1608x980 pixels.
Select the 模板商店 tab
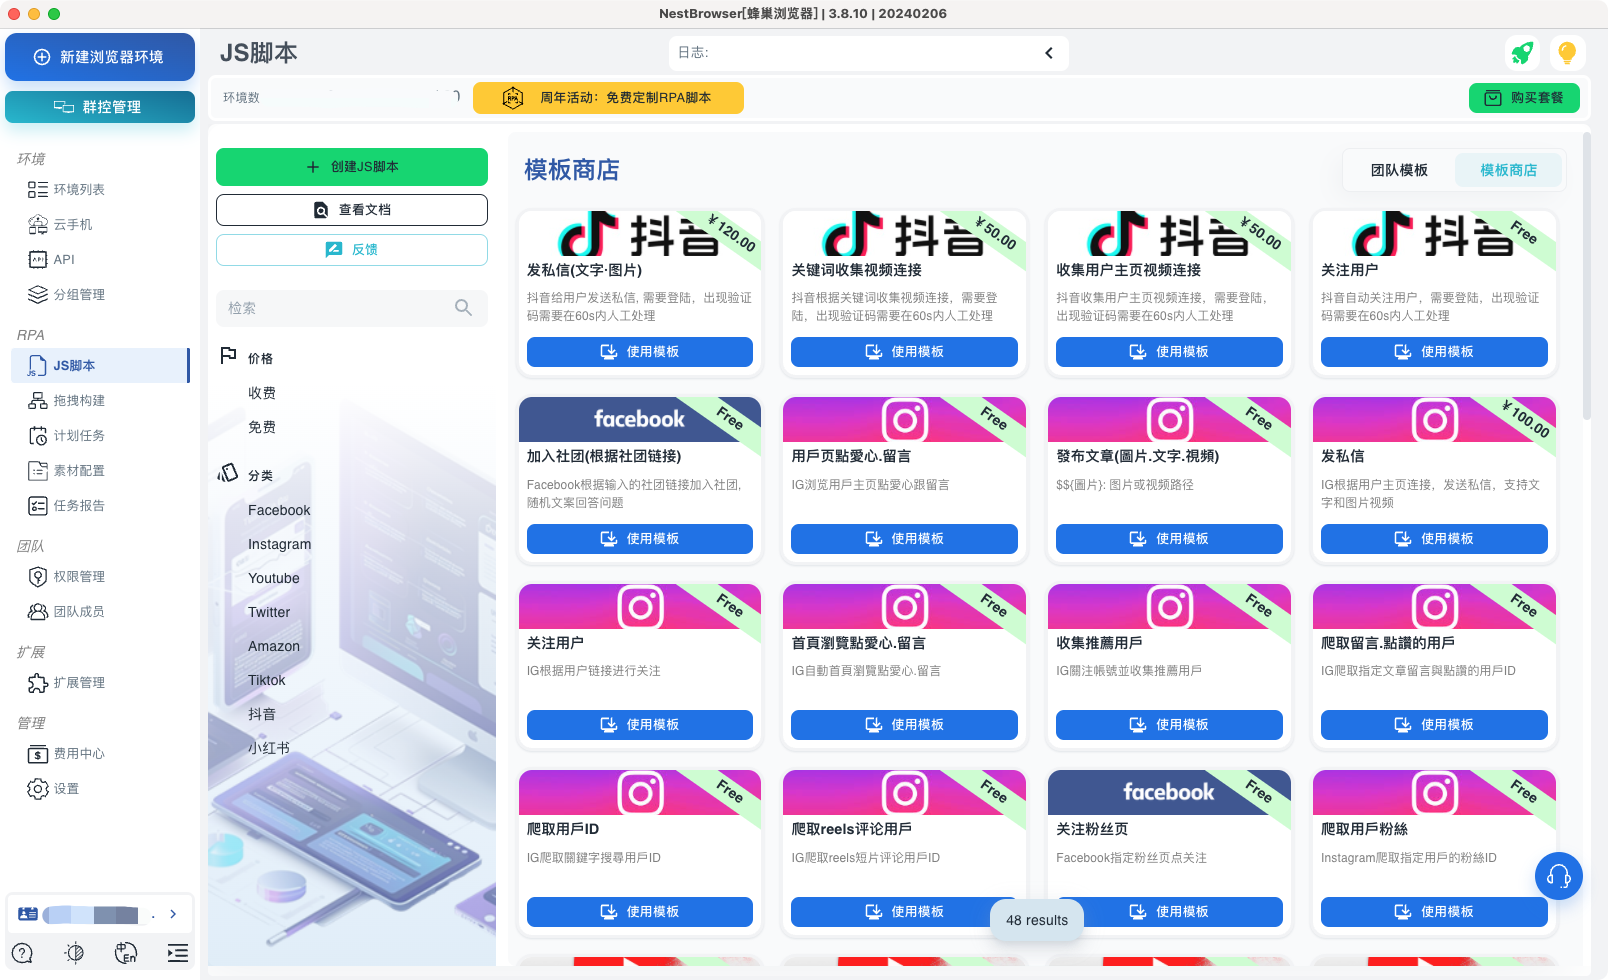coord(1508,170)
